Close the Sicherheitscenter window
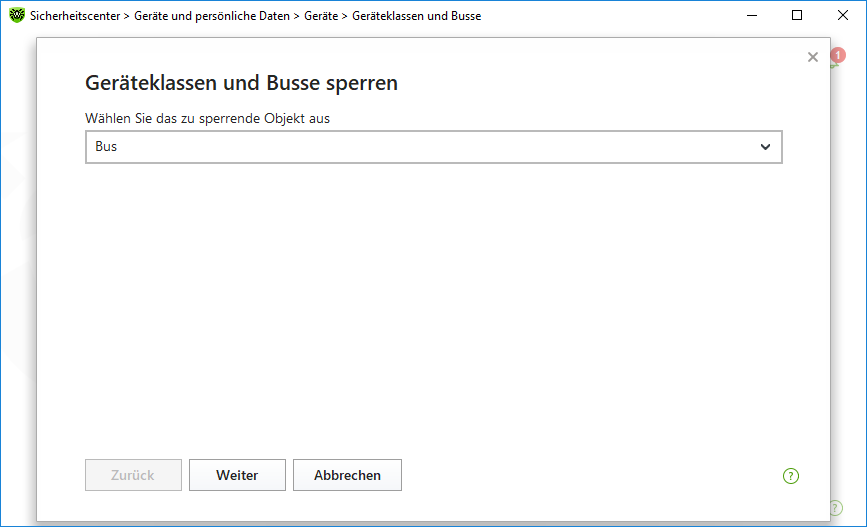Screen dimensions: 867x527 pos(843,15)
